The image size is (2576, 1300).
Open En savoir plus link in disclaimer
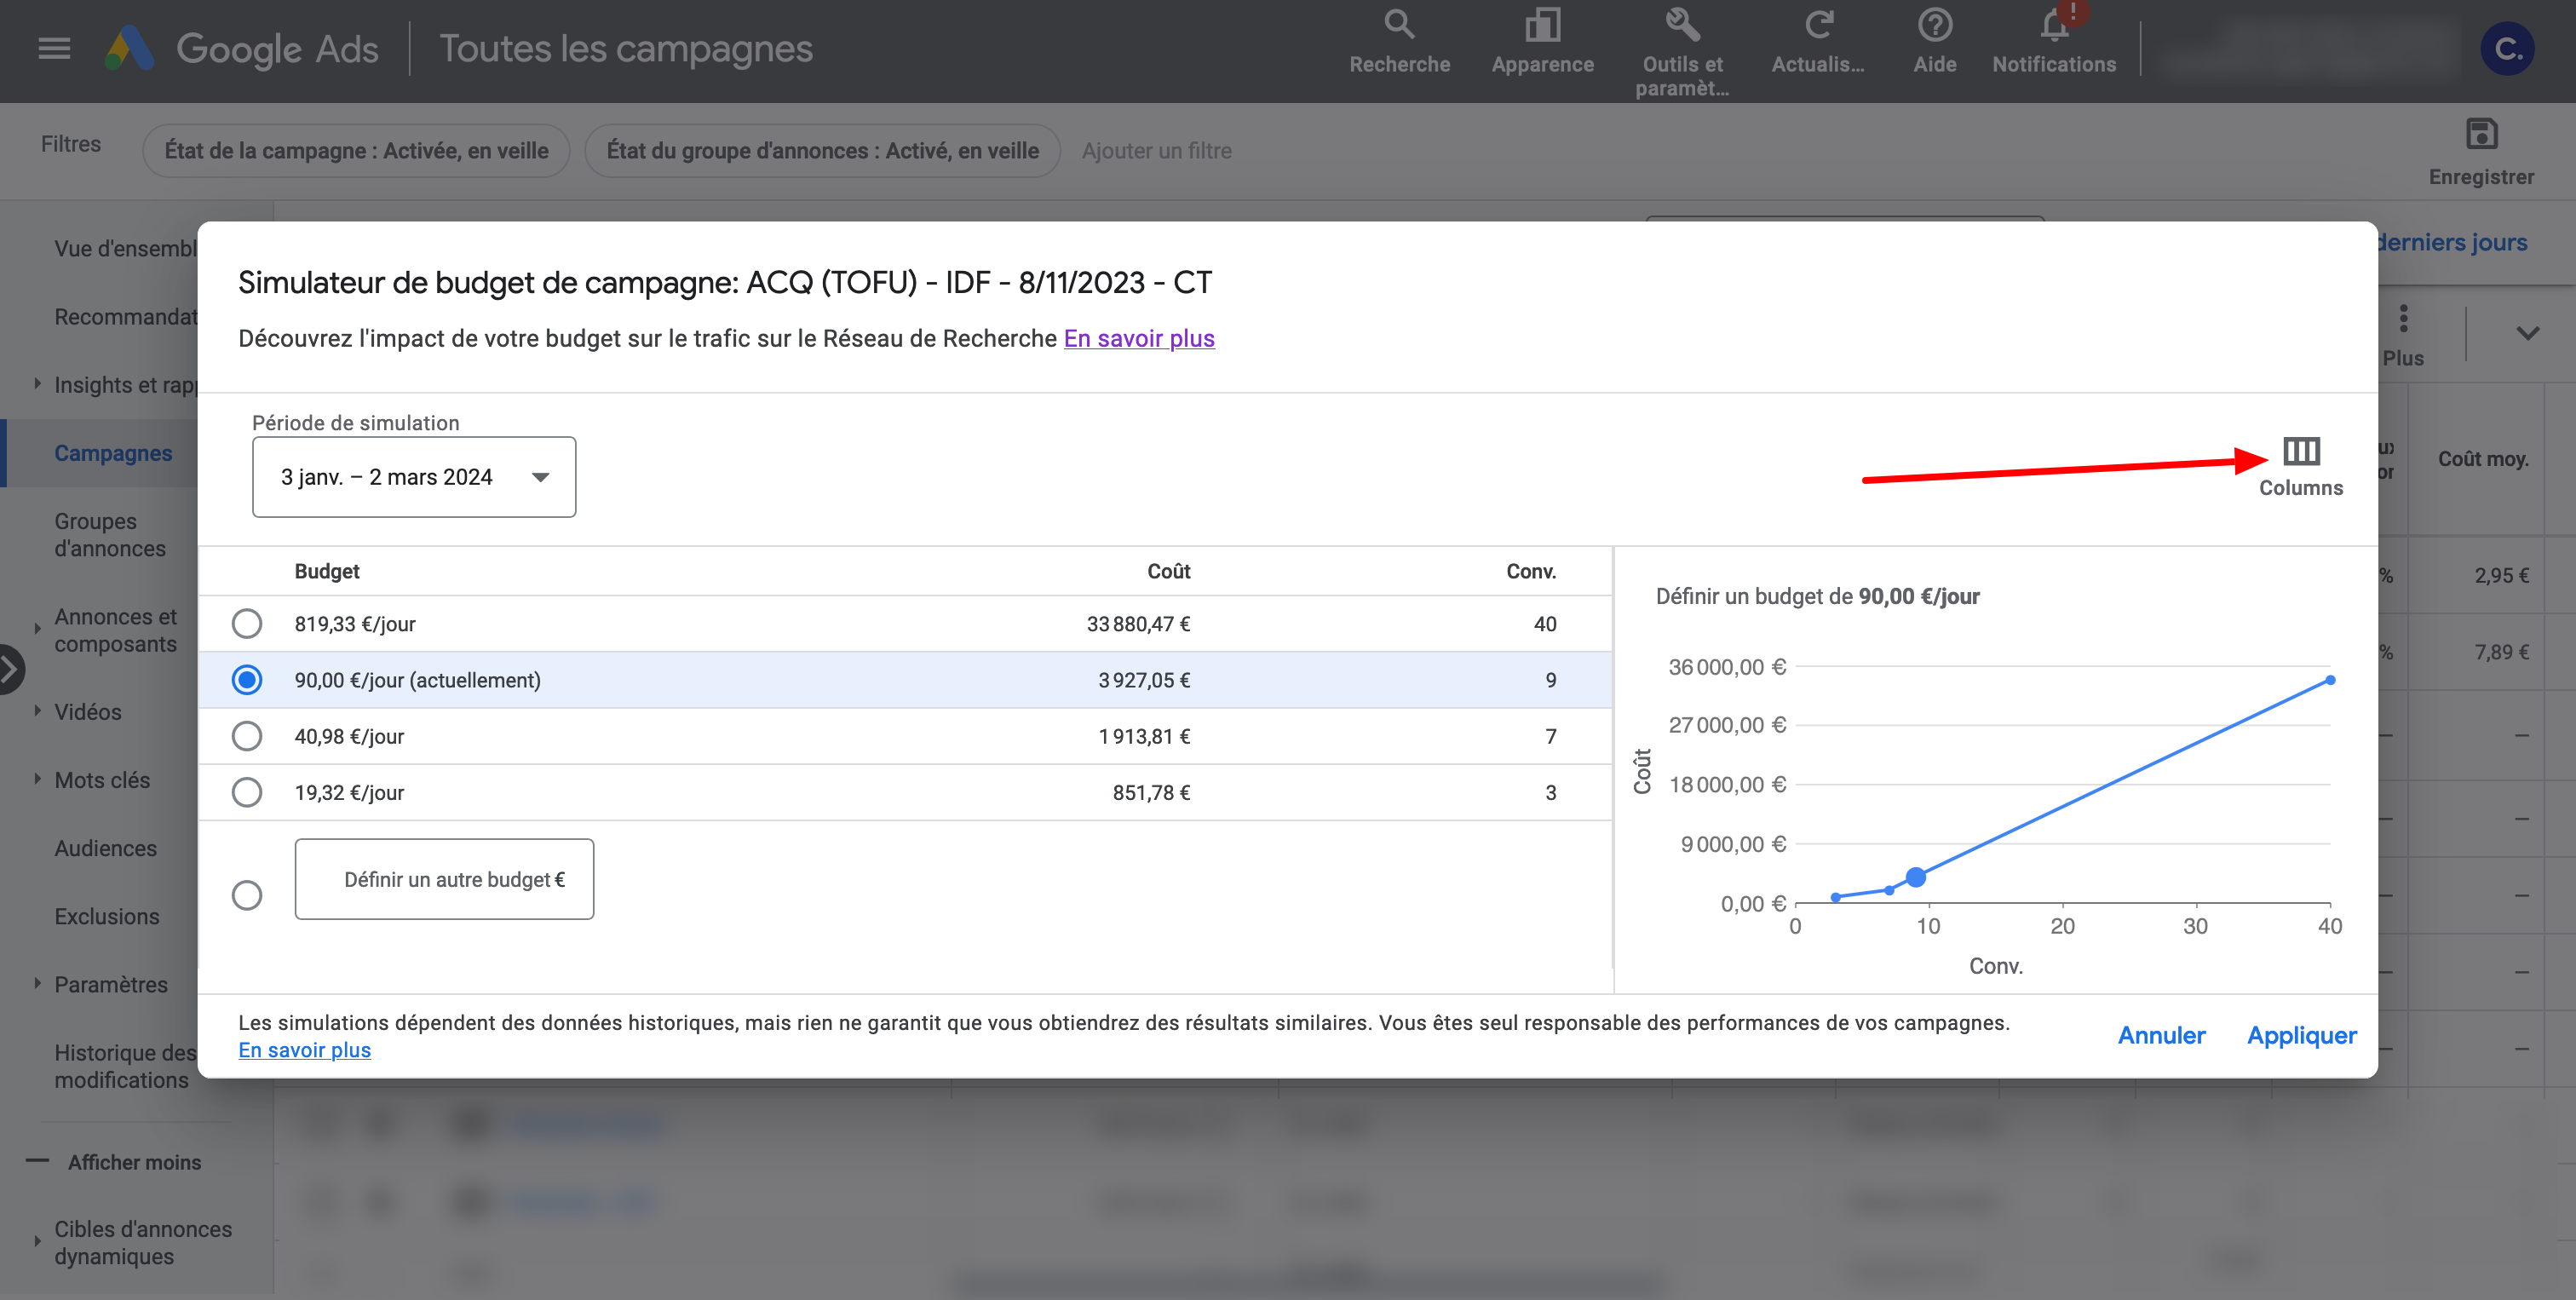[304, 1050]
